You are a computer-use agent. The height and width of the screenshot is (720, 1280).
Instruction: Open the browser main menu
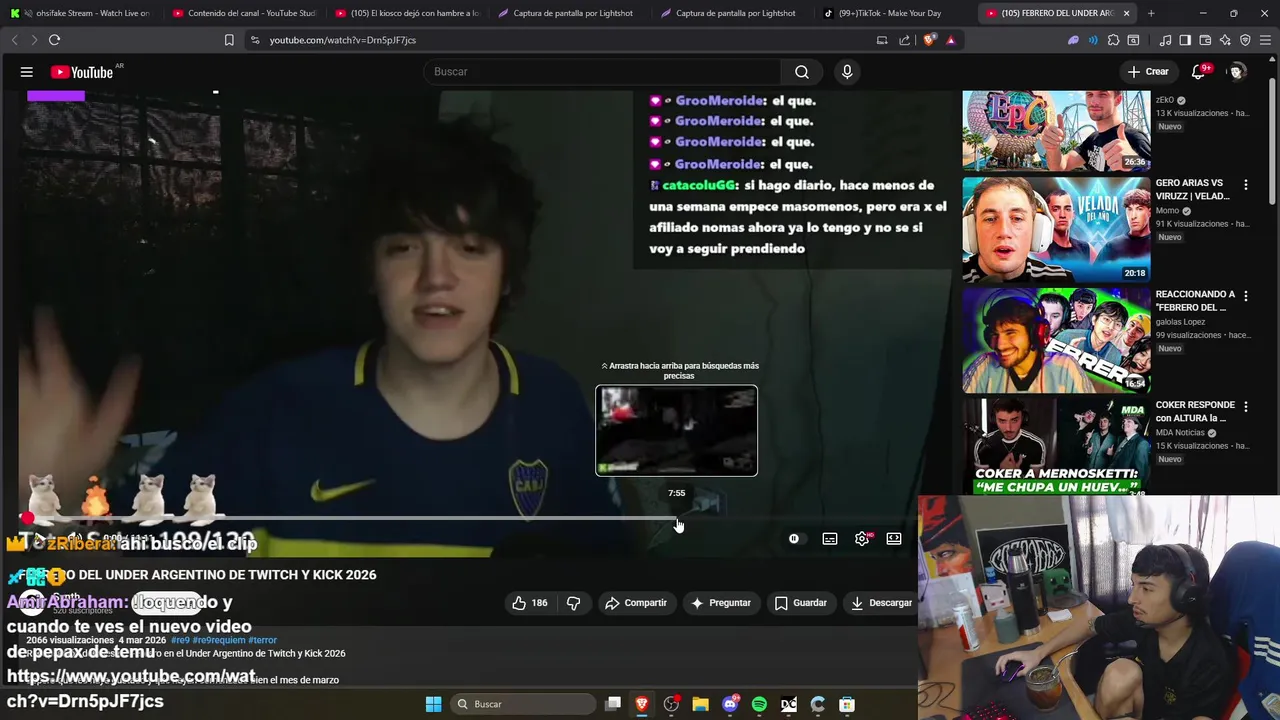(x=1265, y=40)
